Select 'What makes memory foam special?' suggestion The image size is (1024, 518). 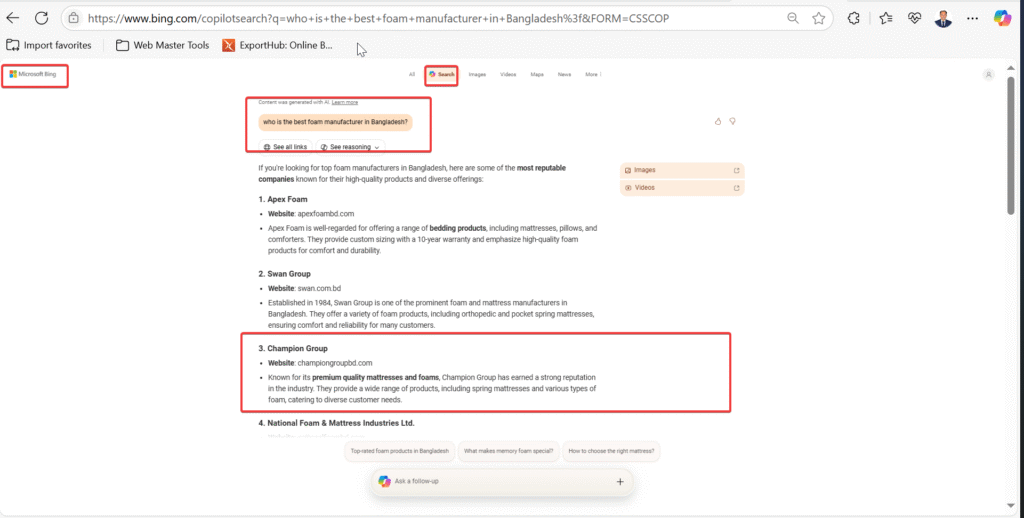[508, 451]
